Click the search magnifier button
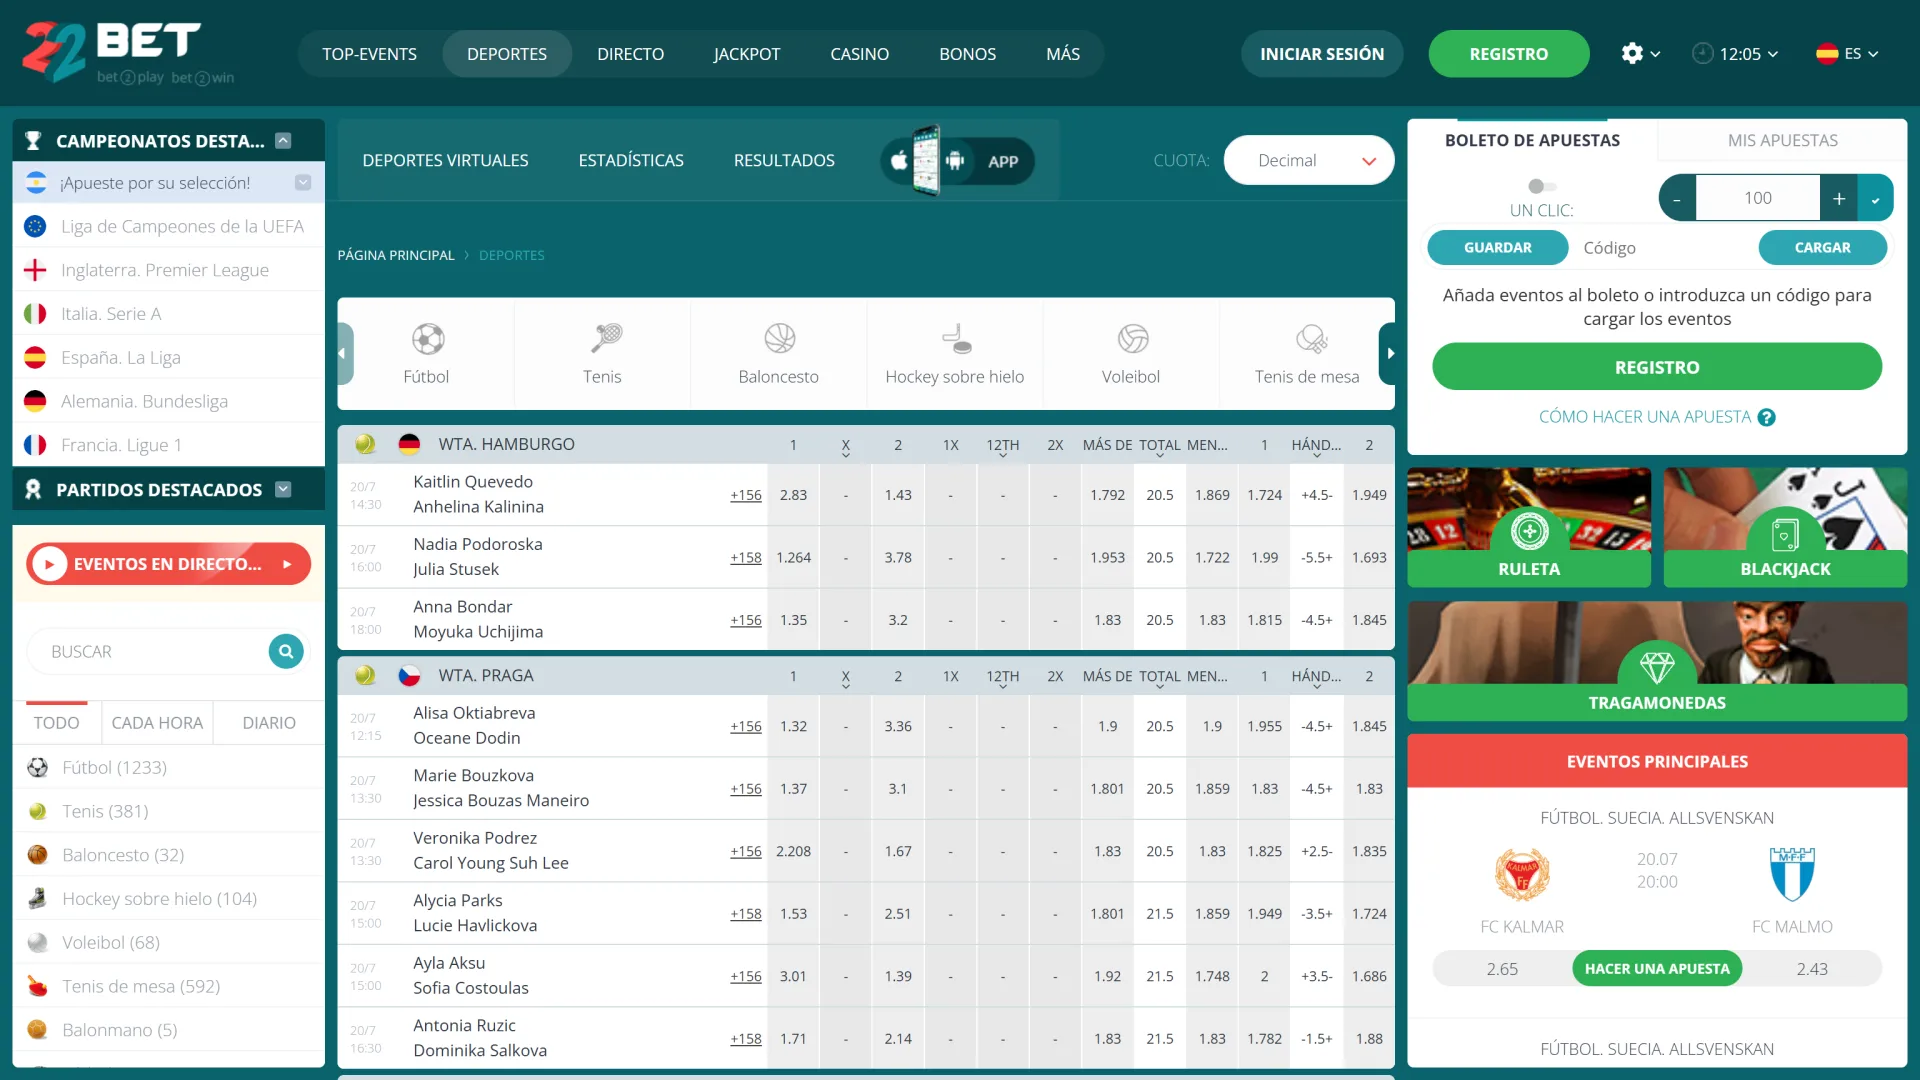Screen dimensions: 1920x1080 click(x=286, y=652)
